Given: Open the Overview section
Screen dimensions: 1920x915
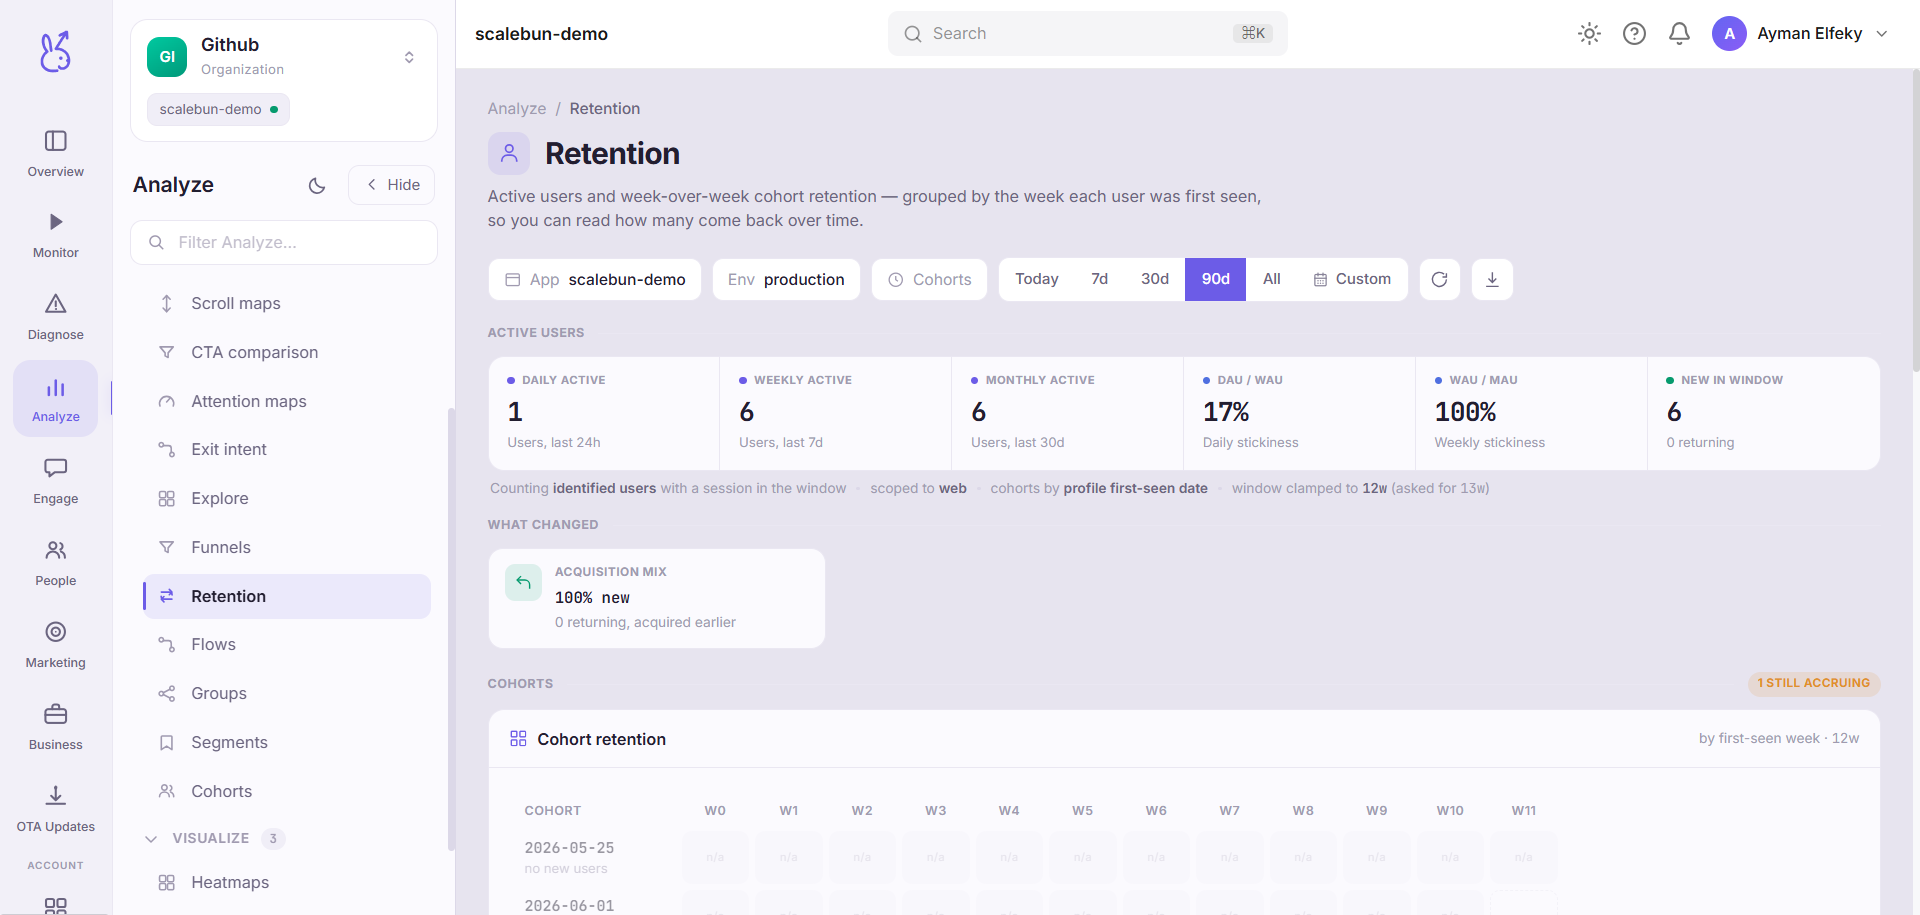Looking at the screenshot, I should 56,154.
